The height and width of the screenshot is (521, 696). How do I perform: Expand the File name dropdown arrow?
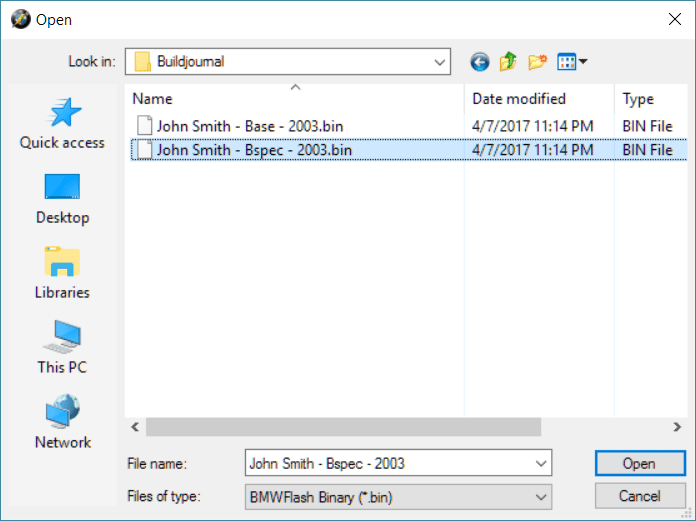pos(541,463)
